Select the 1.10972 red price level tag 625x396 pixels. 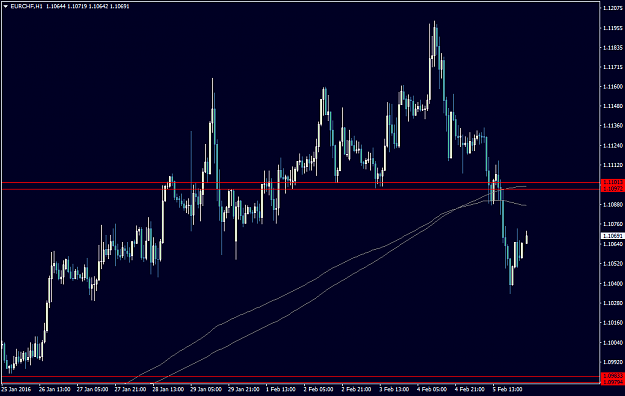(613, 189)
